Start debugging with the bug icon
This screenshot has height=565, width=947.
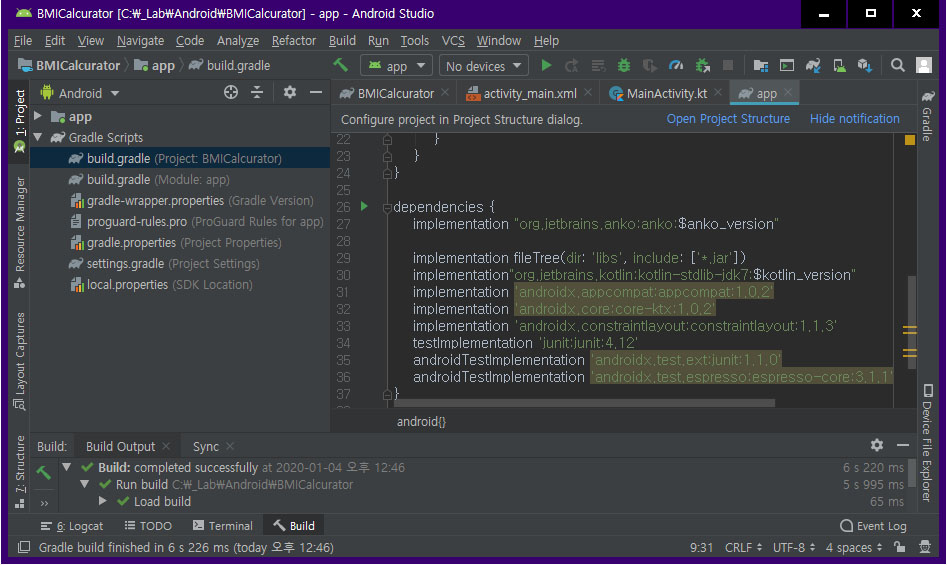tap(624, 65)
